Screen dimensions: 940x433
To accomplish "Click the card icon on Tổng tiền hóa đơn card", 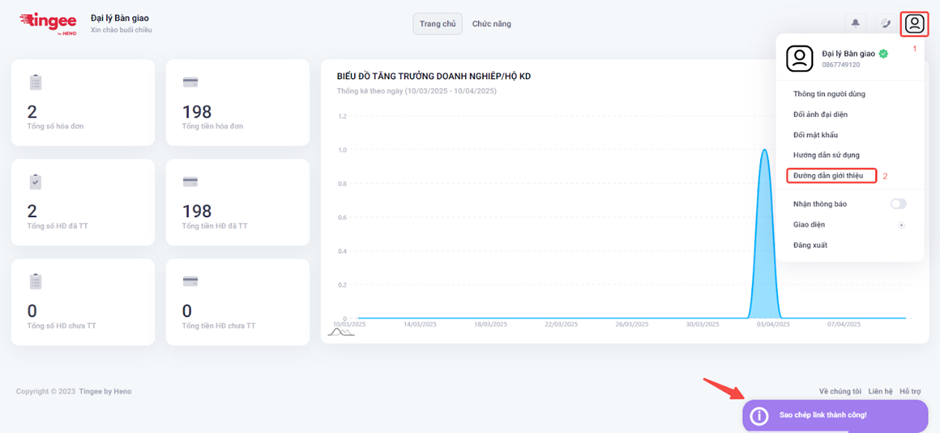I will [x=190, y=81].
